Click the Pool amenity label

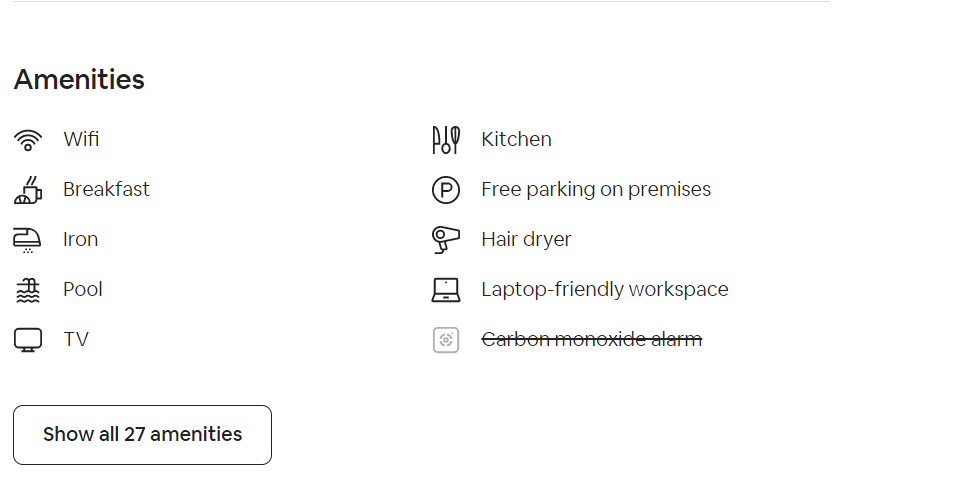83,289
